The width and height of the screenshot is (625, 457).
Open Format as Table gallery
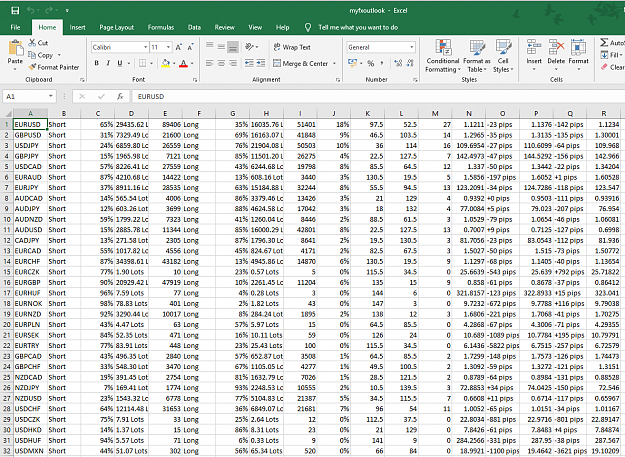pyautogui.click(x=477, y=56)
